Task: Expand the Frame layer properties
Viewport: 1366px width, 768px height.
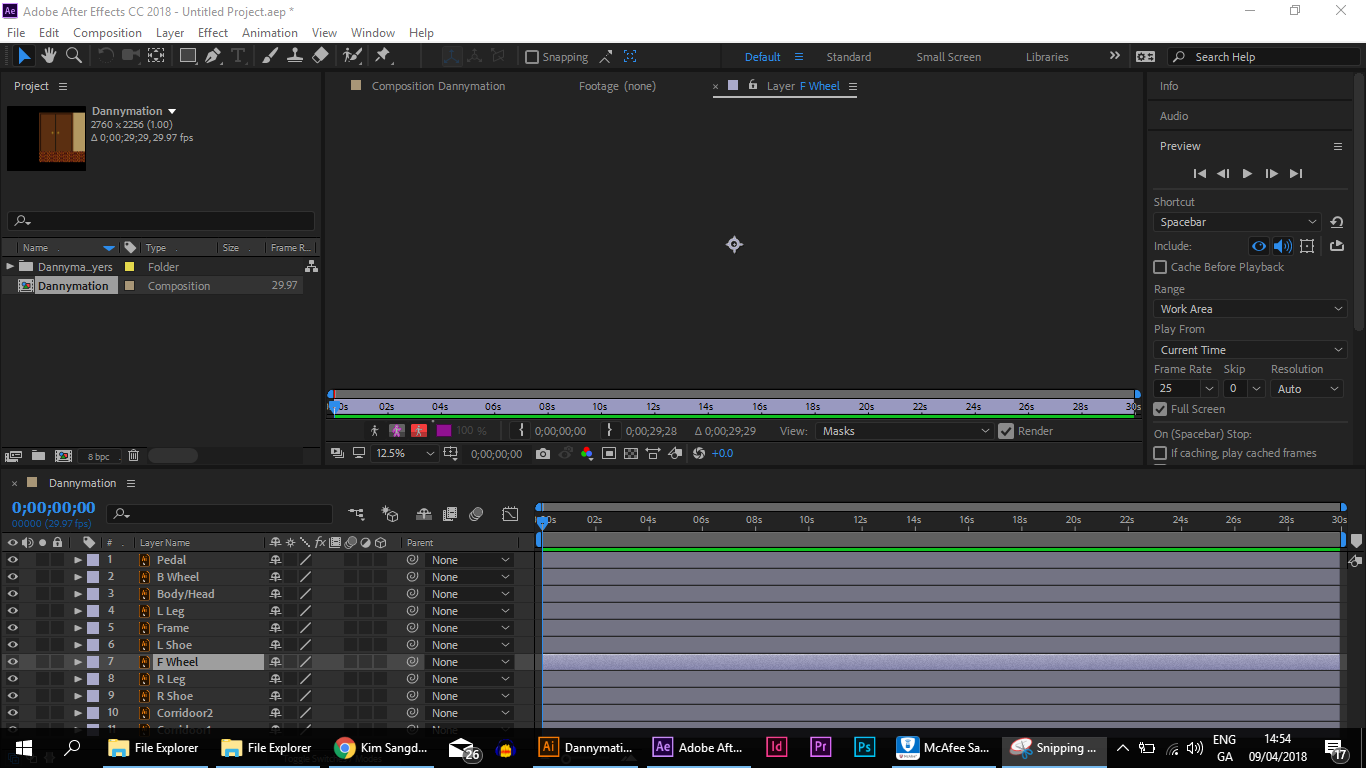Action: tap(78, 628)
